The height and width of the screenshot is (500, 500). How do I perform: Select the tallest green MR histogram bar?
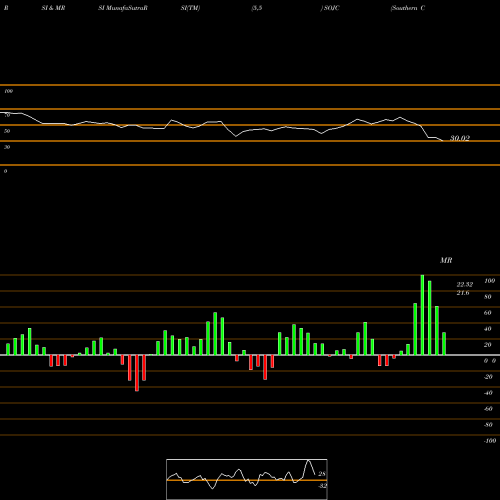pos(422,315)
